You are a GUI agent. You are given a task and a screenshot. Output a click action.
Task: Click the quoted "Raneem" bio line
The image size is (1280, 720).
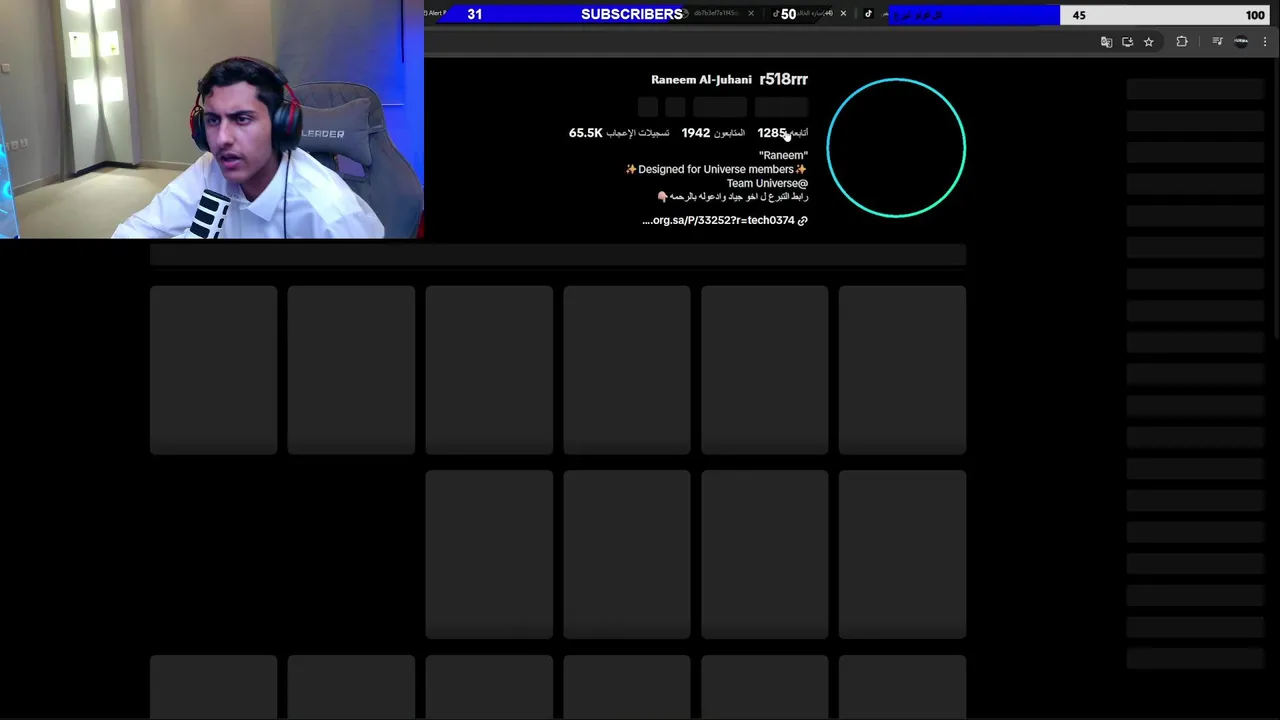pos(783,155)
